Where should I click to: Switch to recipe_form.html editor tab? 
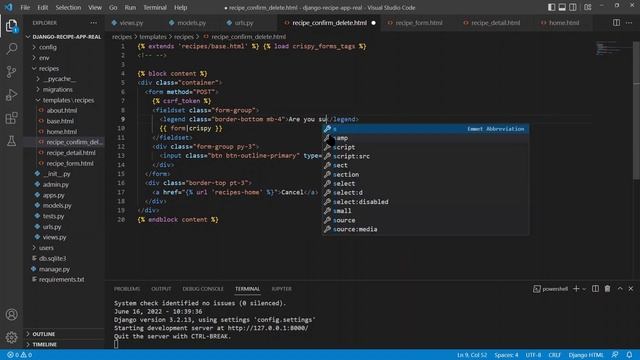[x=419, y=23]
